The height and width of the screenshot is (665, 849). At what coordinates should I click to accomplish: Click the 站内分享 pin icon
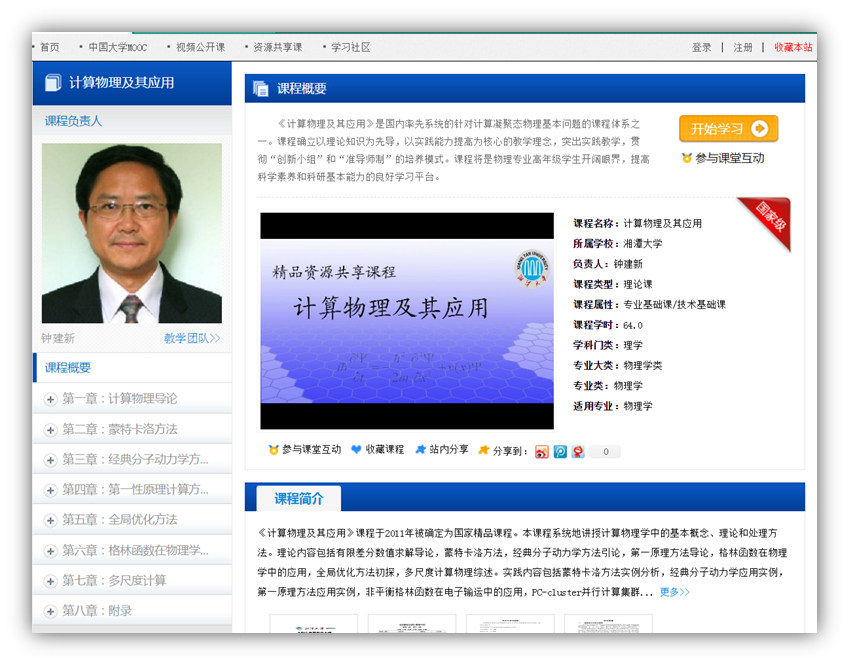(x=420, y=450)
